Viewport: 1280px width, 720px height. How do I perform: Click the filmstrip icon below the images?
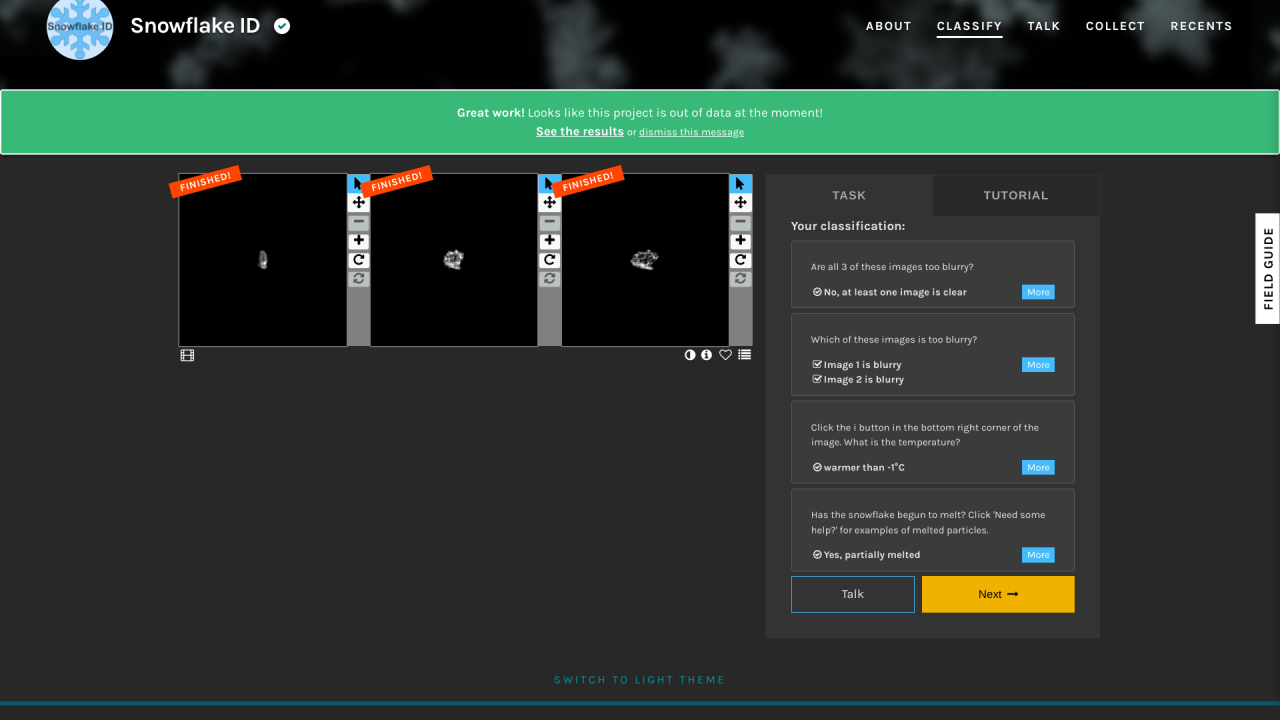pos(187,355)
